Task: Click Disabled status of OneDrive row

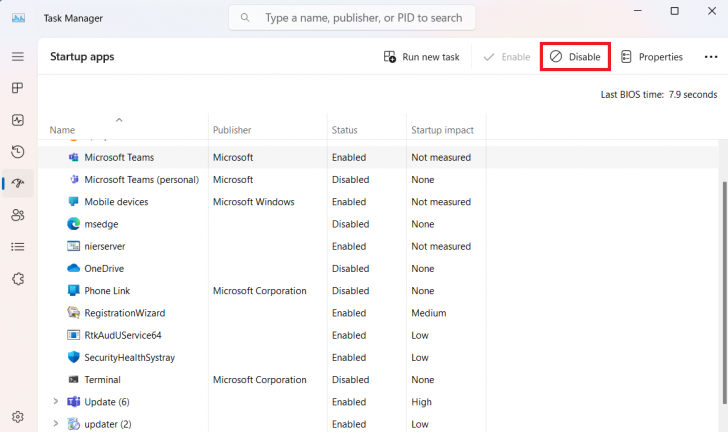Action: [x=351, y=268]
